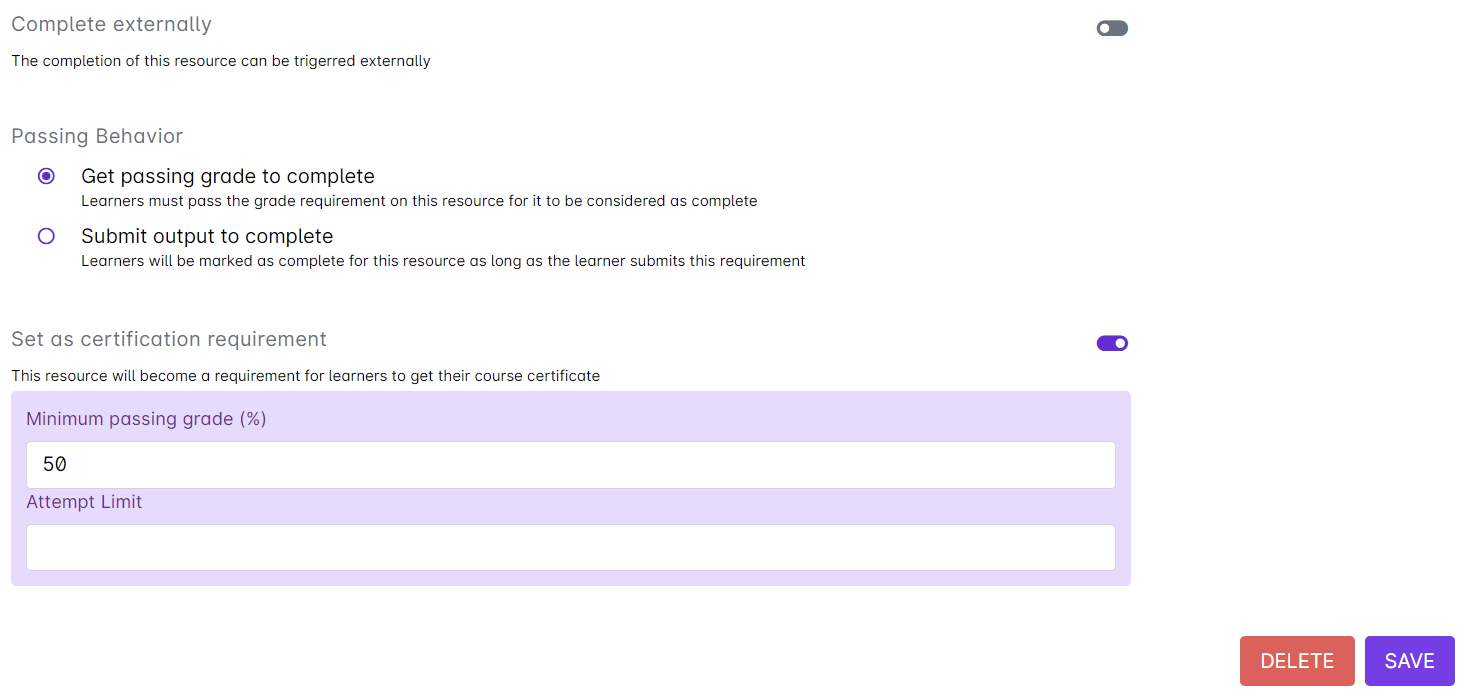The image size is (1467, 700).
Task: Click the "Minimum passing grade (%)" label
Action: [x=146, y=419]
